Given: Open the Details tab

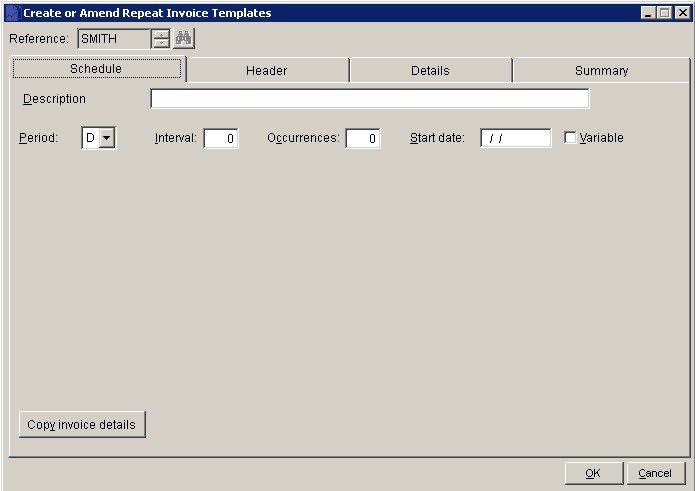Looking at the screenshot, I should tap(430, 71).
